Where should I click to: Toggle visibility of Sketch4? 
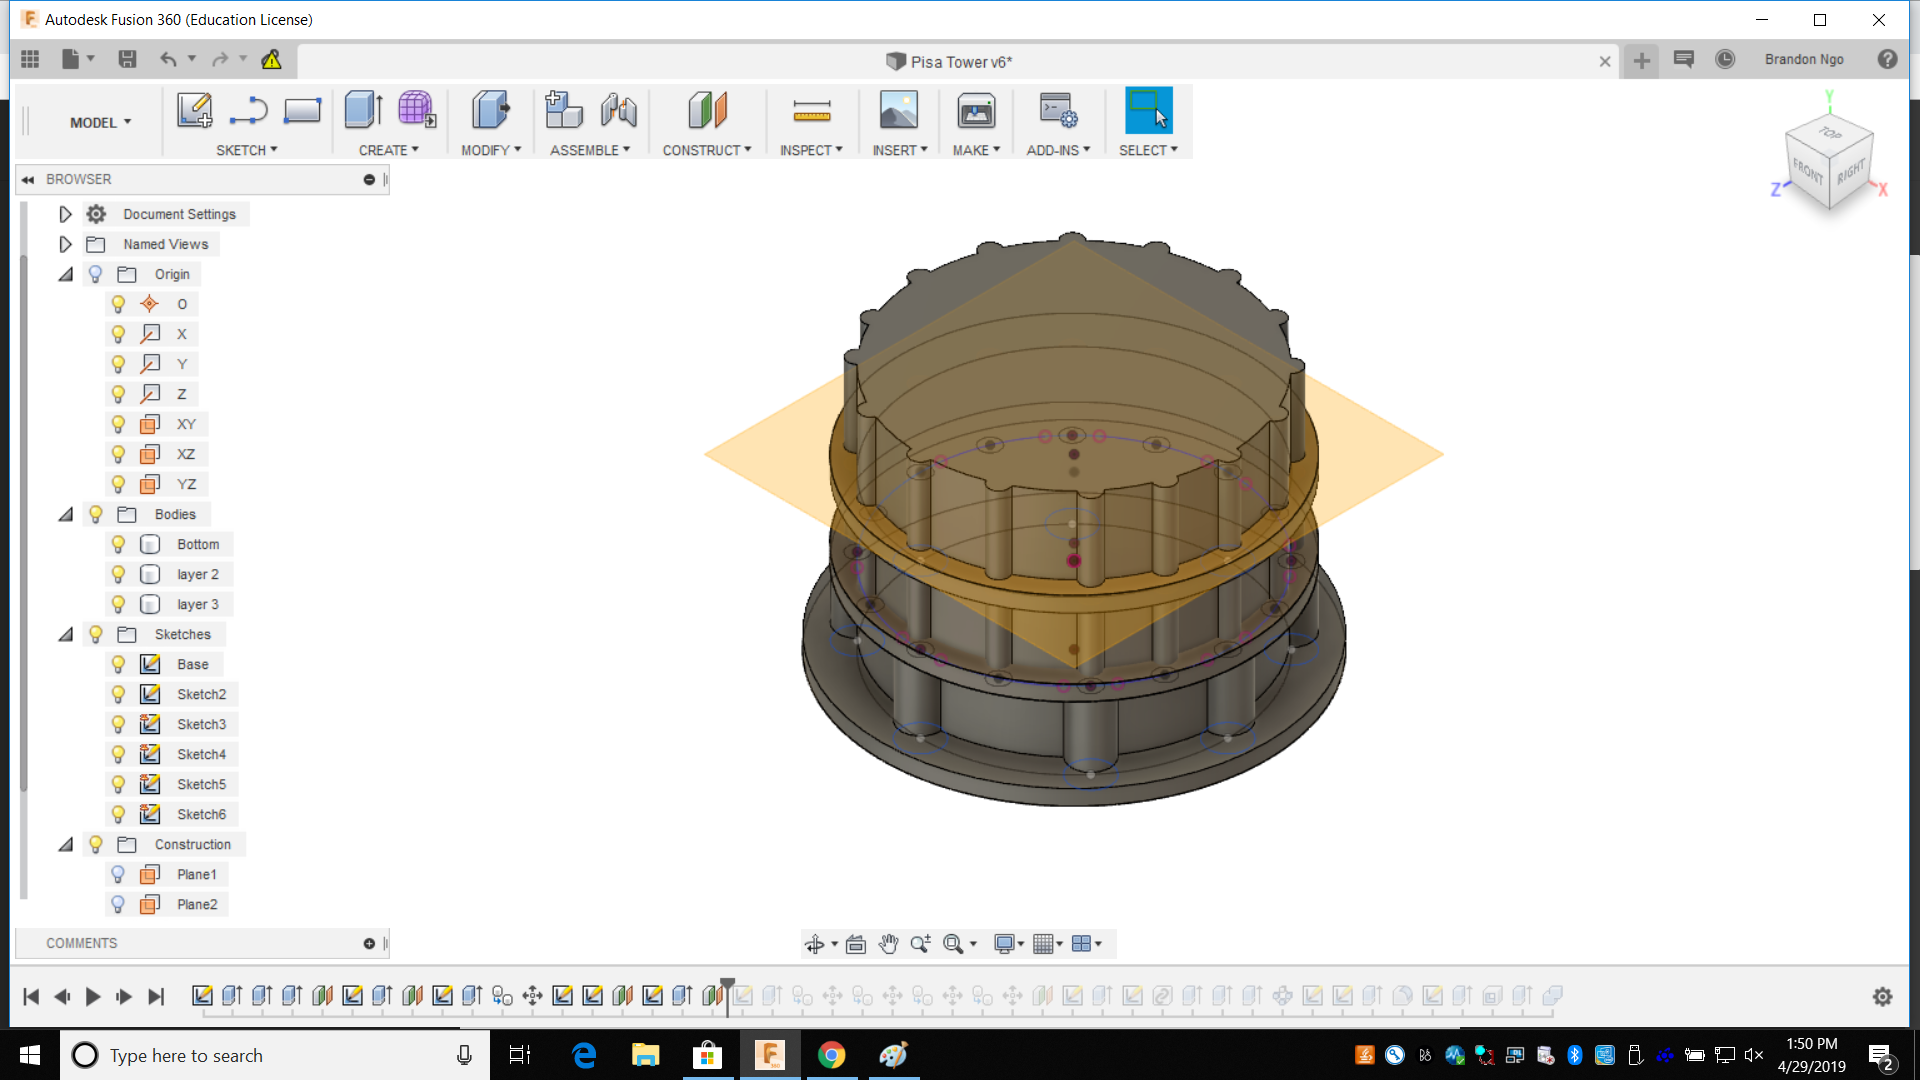(x=118, y=754)
